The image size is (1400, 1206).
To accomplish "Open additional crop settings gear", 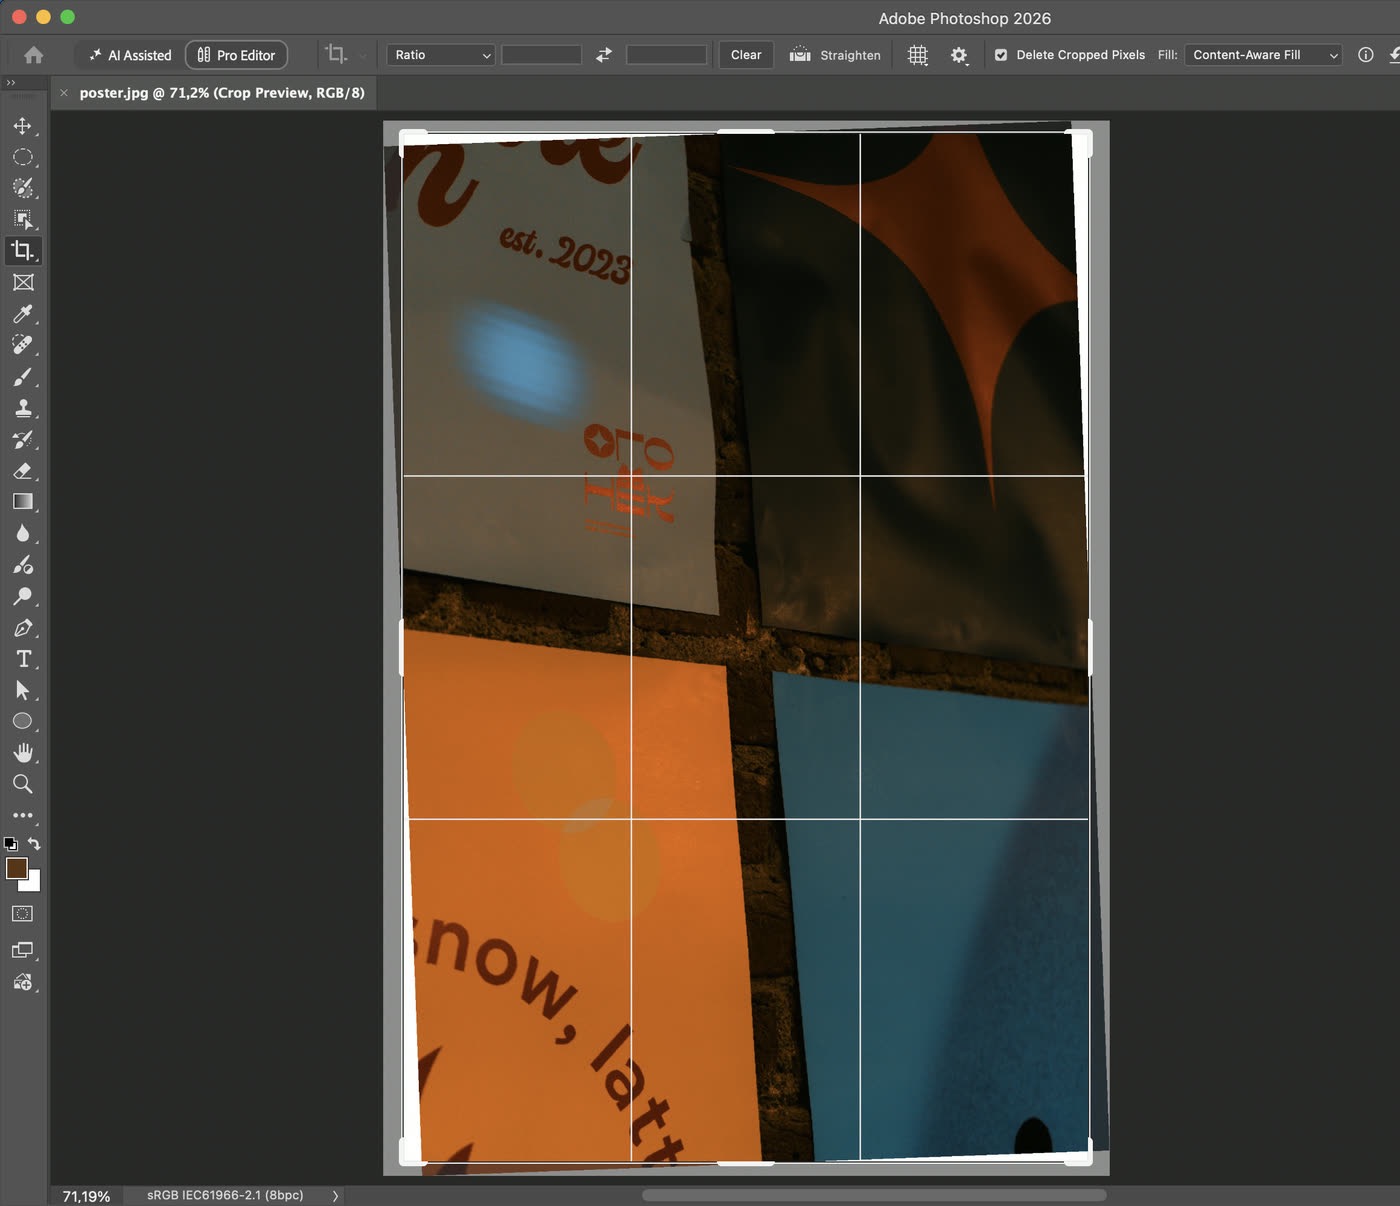I will (959, 55).
